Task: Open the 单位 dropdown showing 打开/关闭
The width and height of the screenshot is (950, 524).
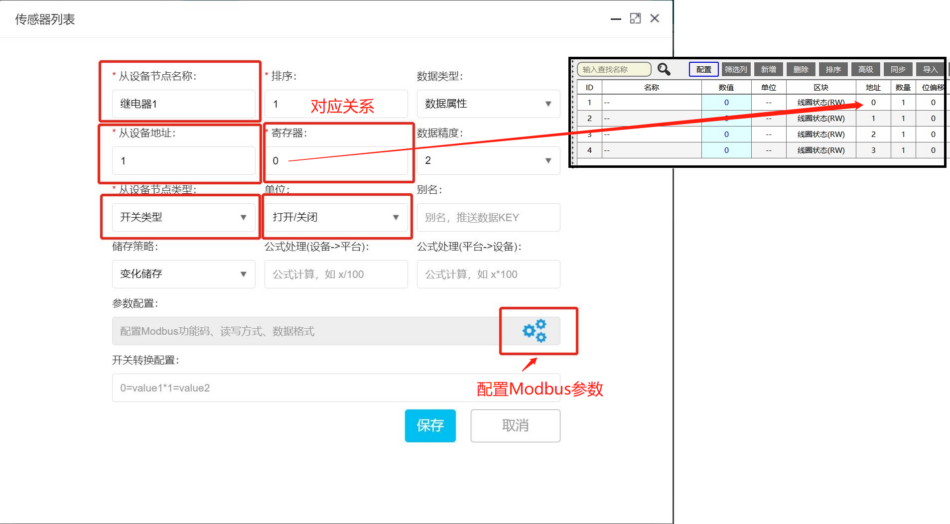Action: coord(336,217)
